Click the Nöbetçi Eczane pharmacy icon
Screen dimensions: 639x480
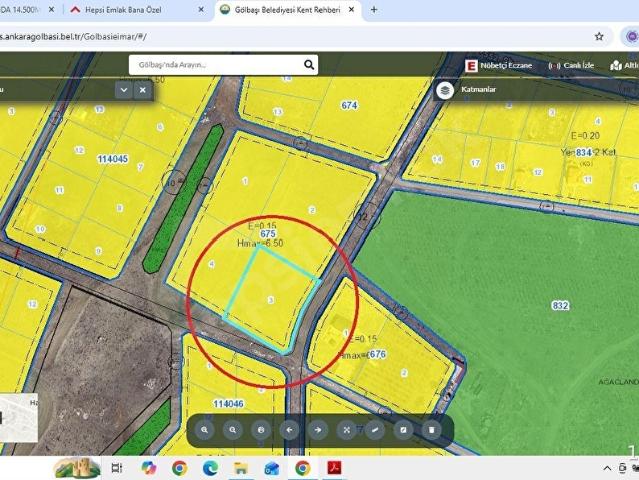tap(471, 66)
